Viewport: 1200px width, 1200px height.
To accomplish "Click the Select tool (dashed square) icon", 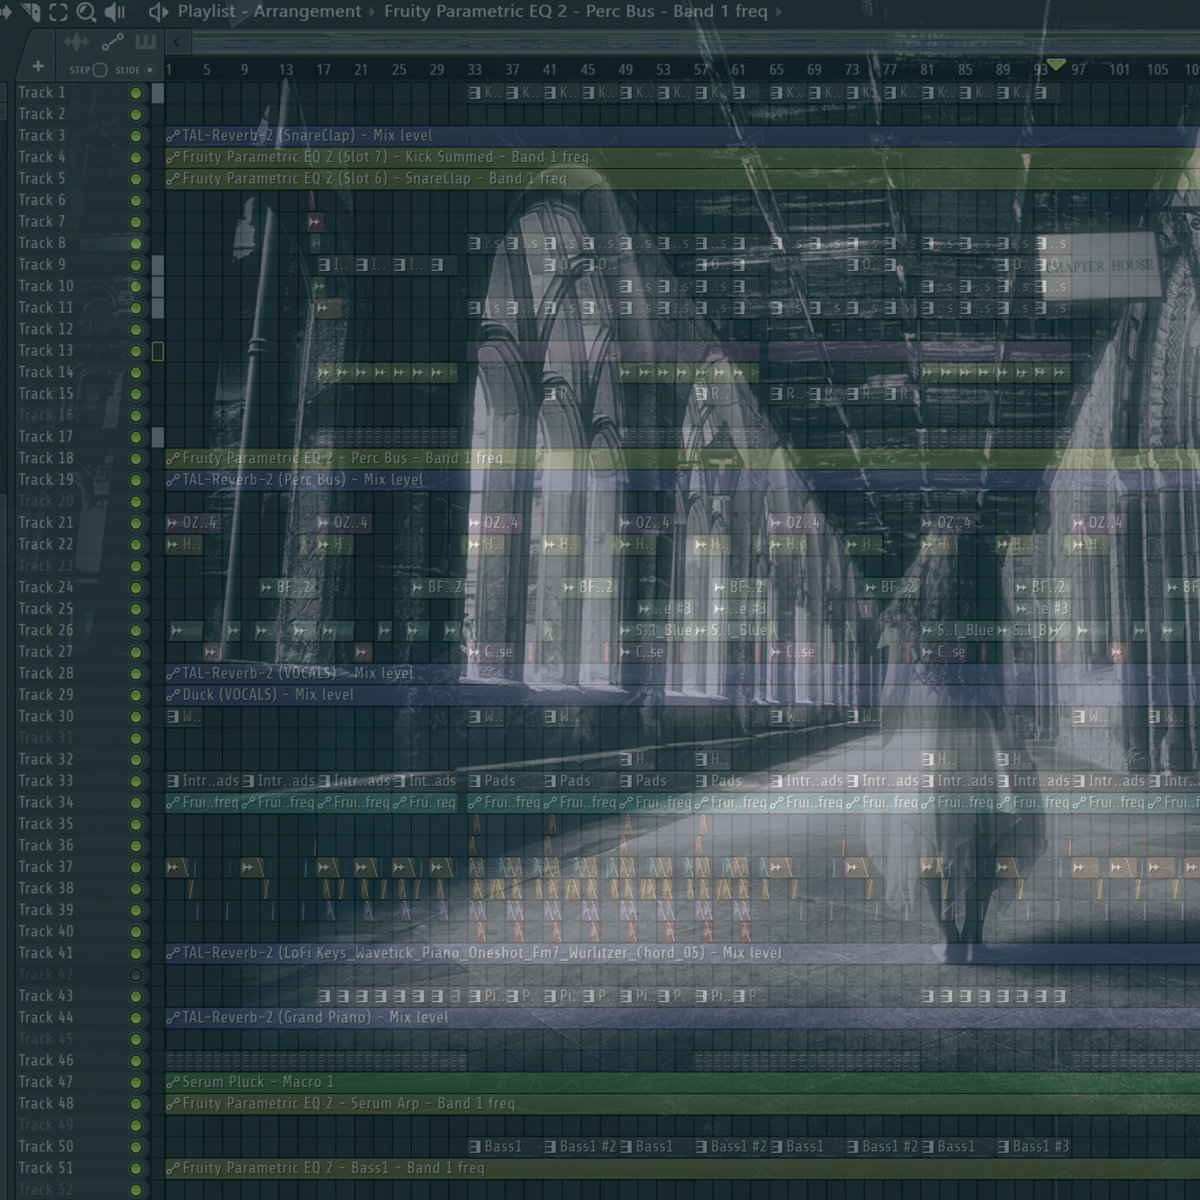I will [58, 12].
